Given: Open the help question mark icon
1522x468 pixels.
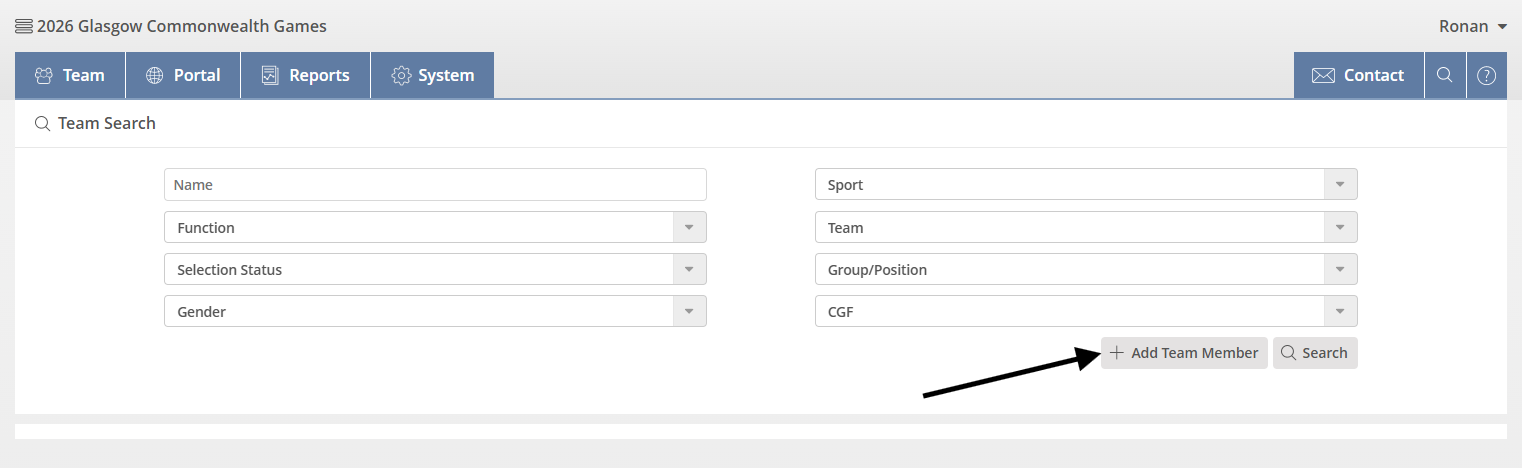Looking at the screenshot, I should point(1486,75).
